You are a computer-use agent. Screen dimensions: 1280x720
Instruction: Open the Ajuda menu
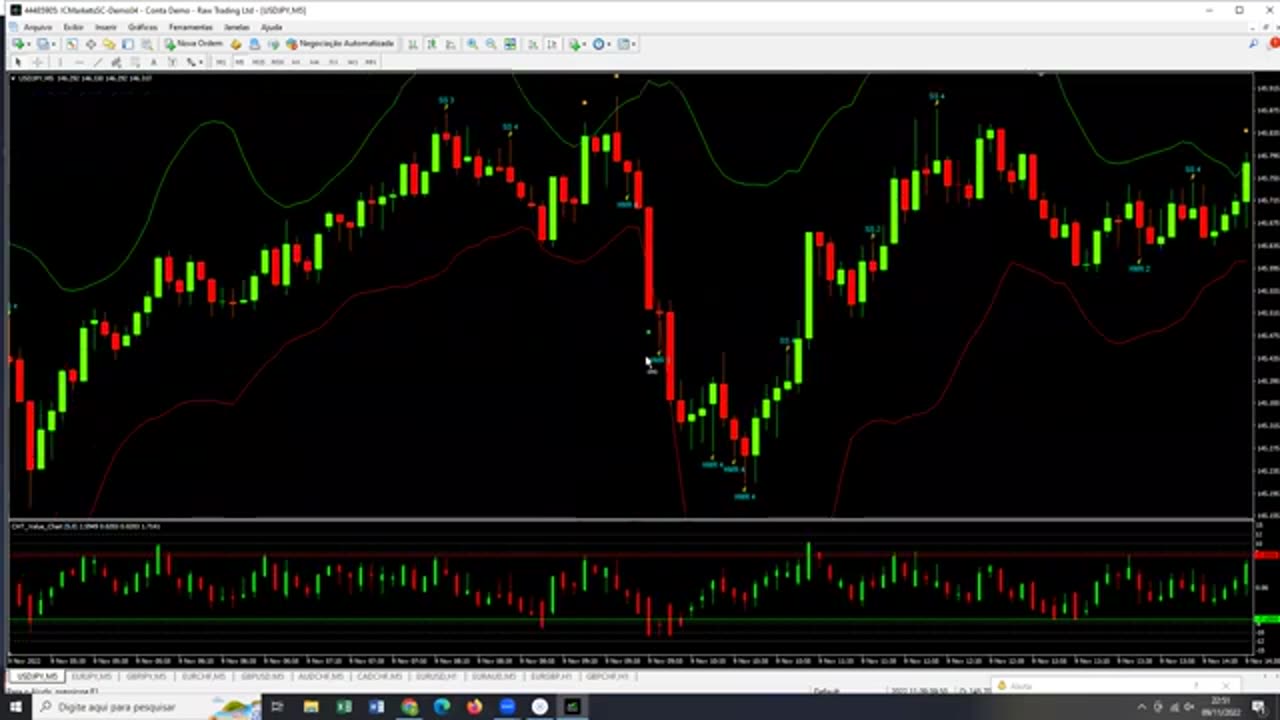271,27
